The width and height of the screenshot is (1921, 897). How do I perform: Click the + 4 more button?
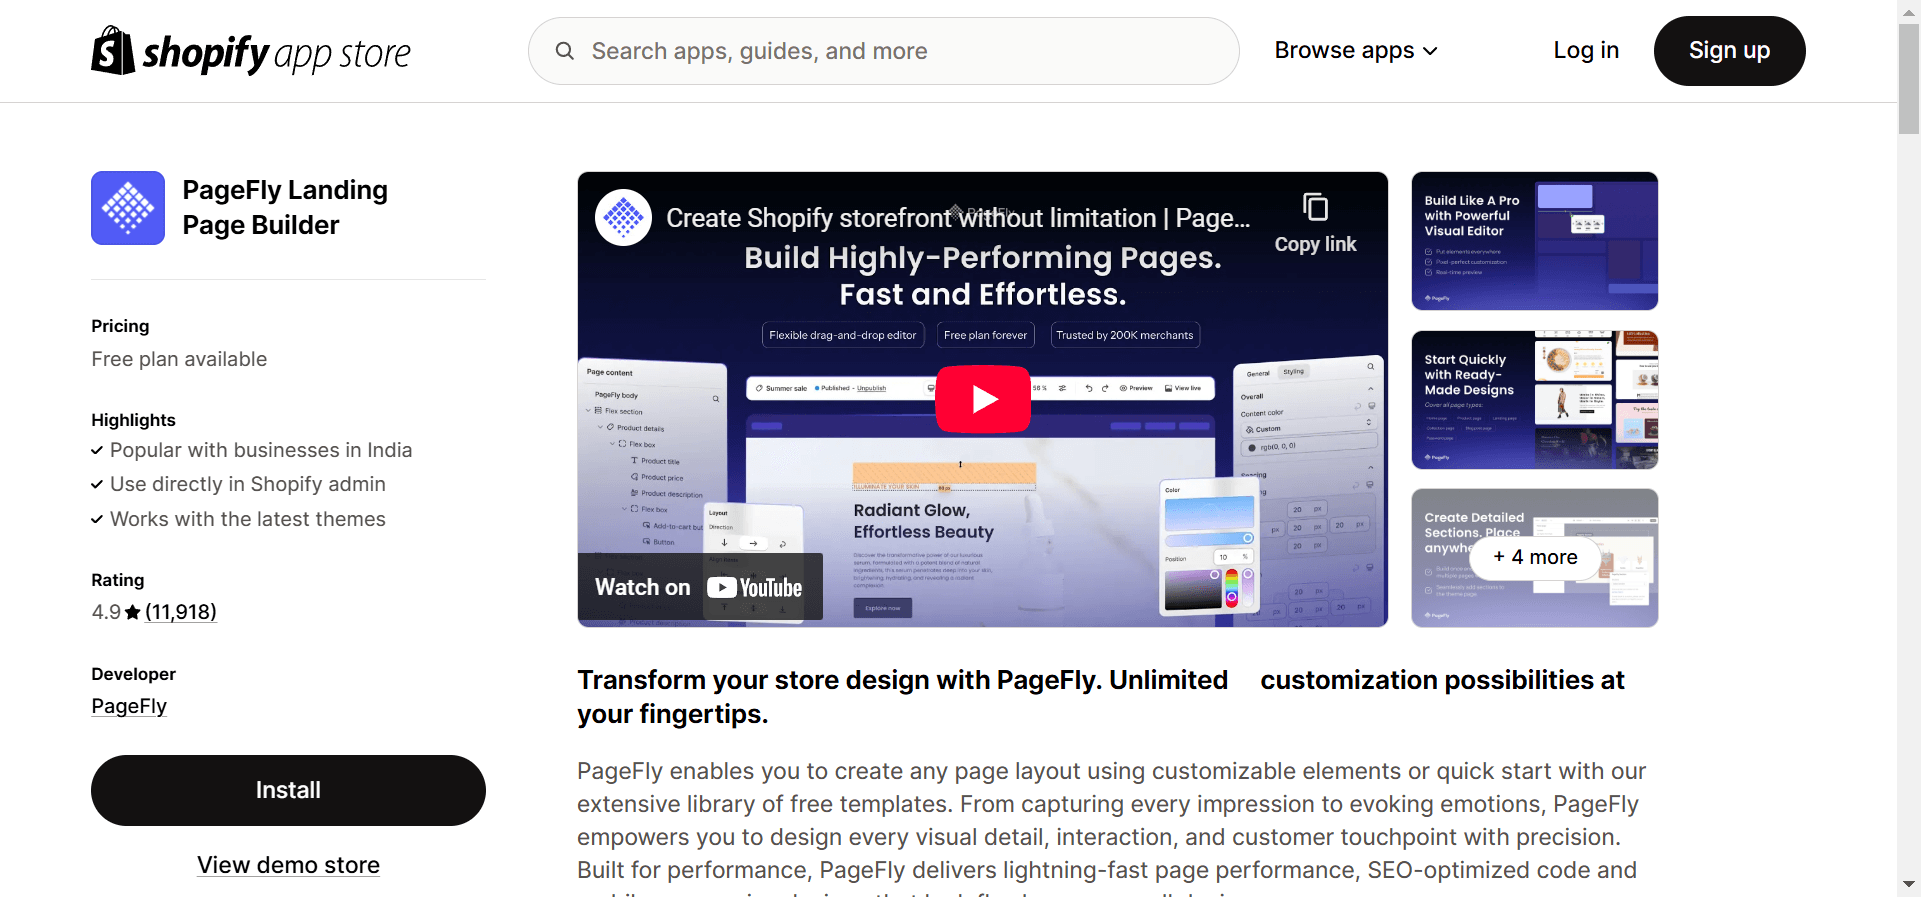pyautogui.click(x=1535, y=557)
